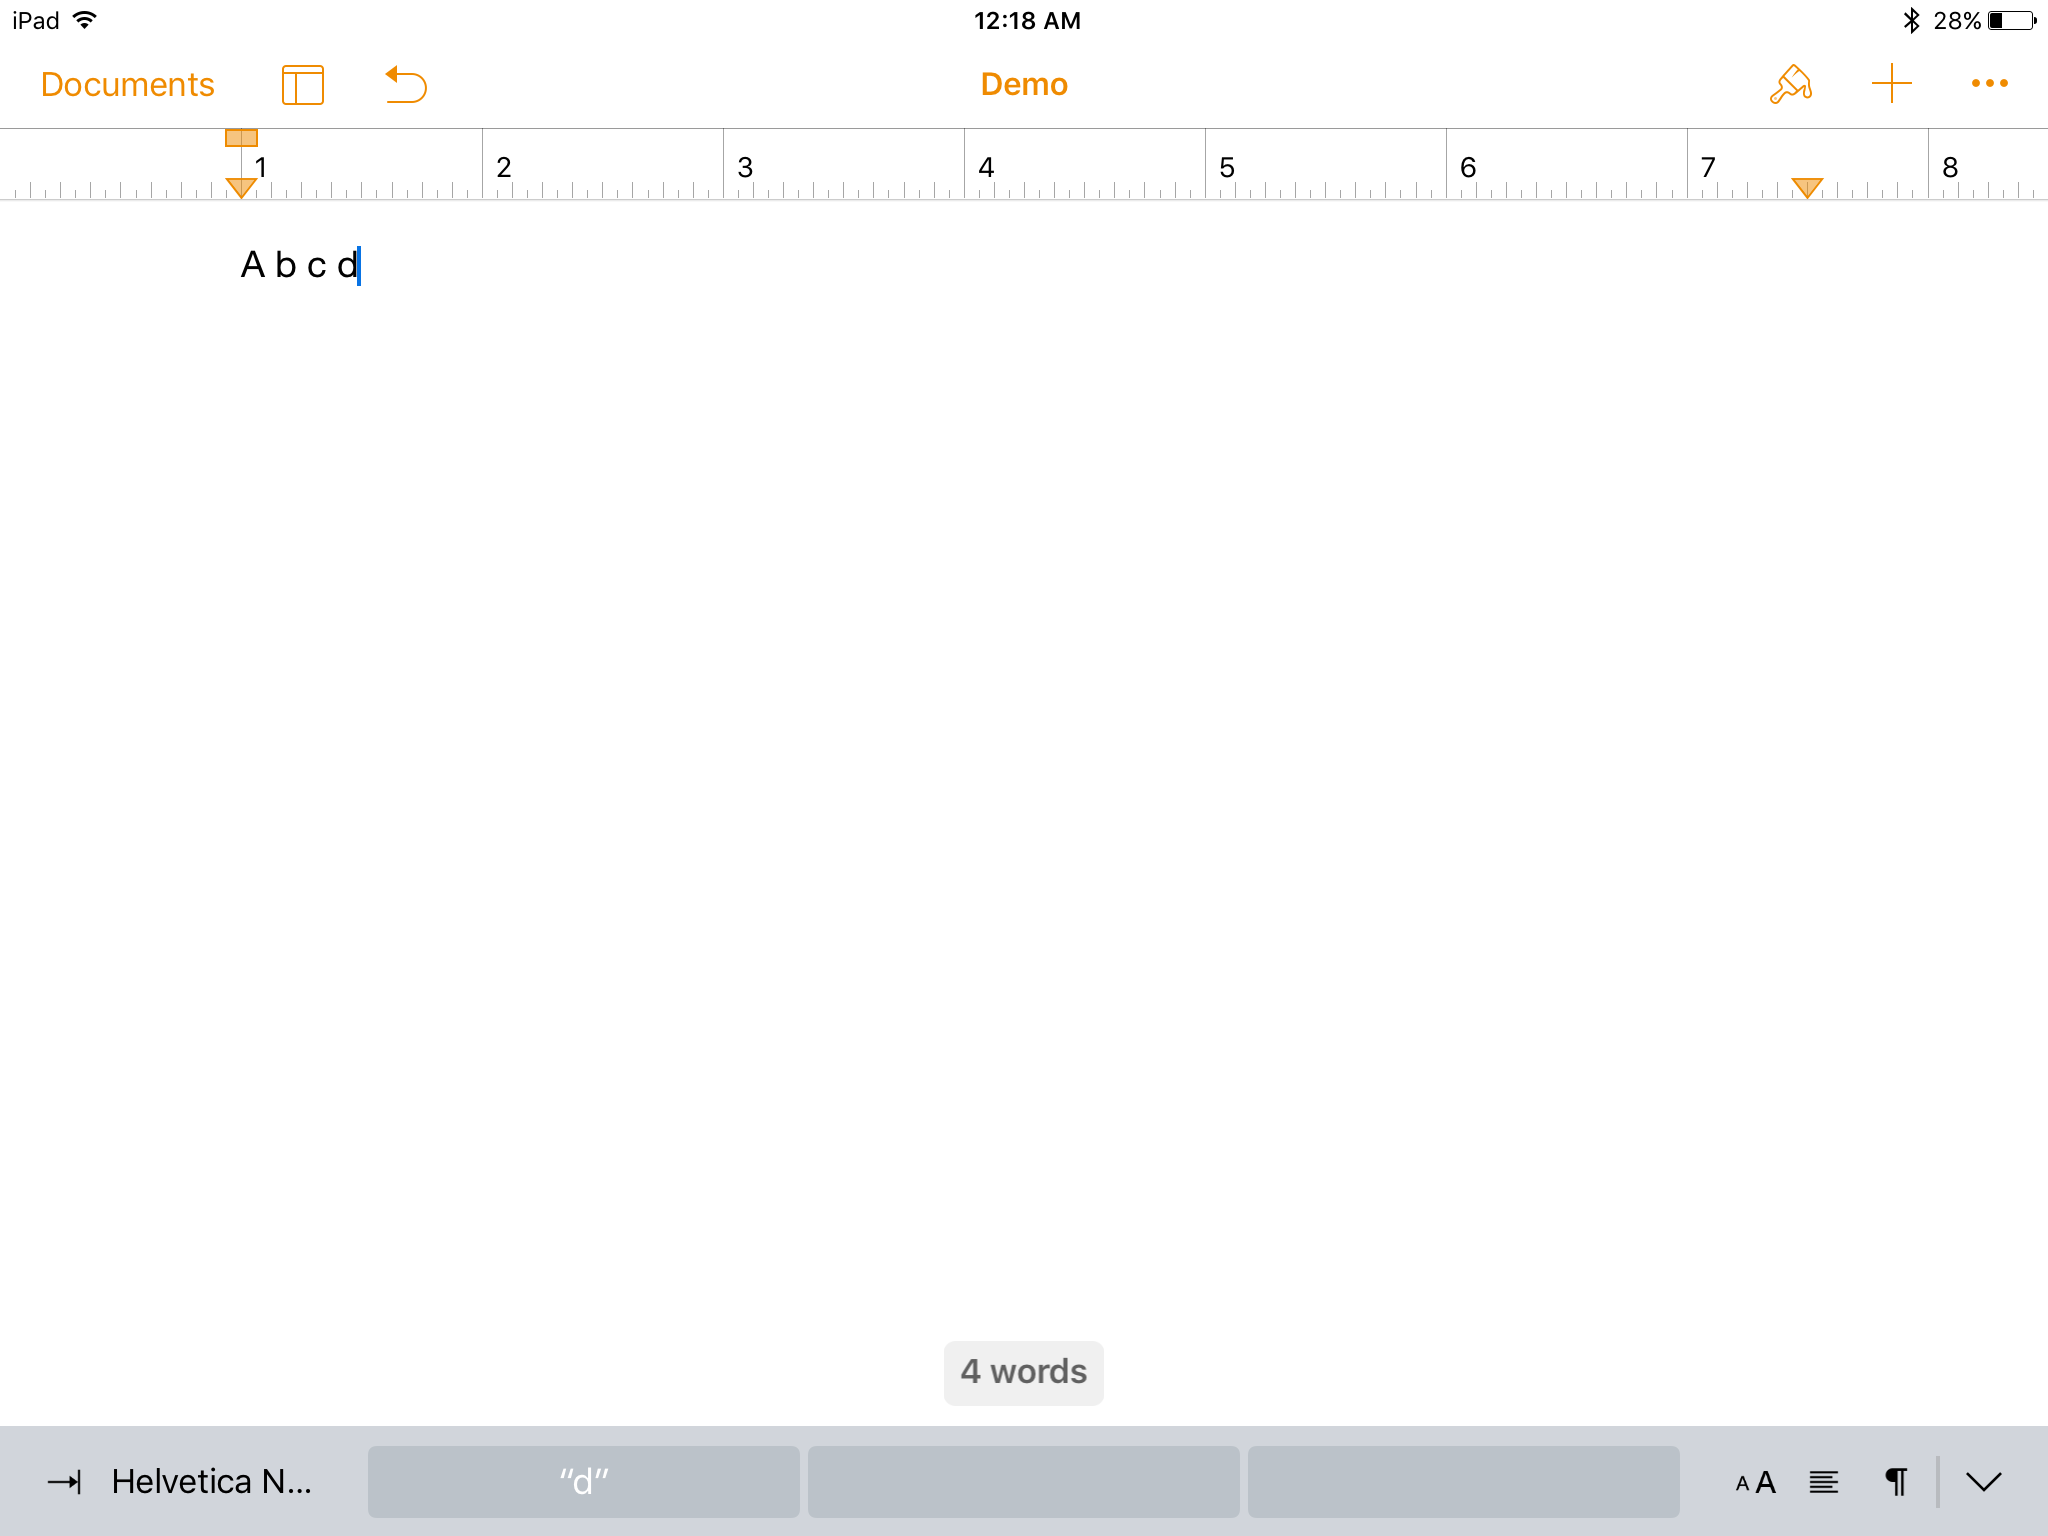
Task: Toggle the 4 words count display
Action: coord(1023,1372)
